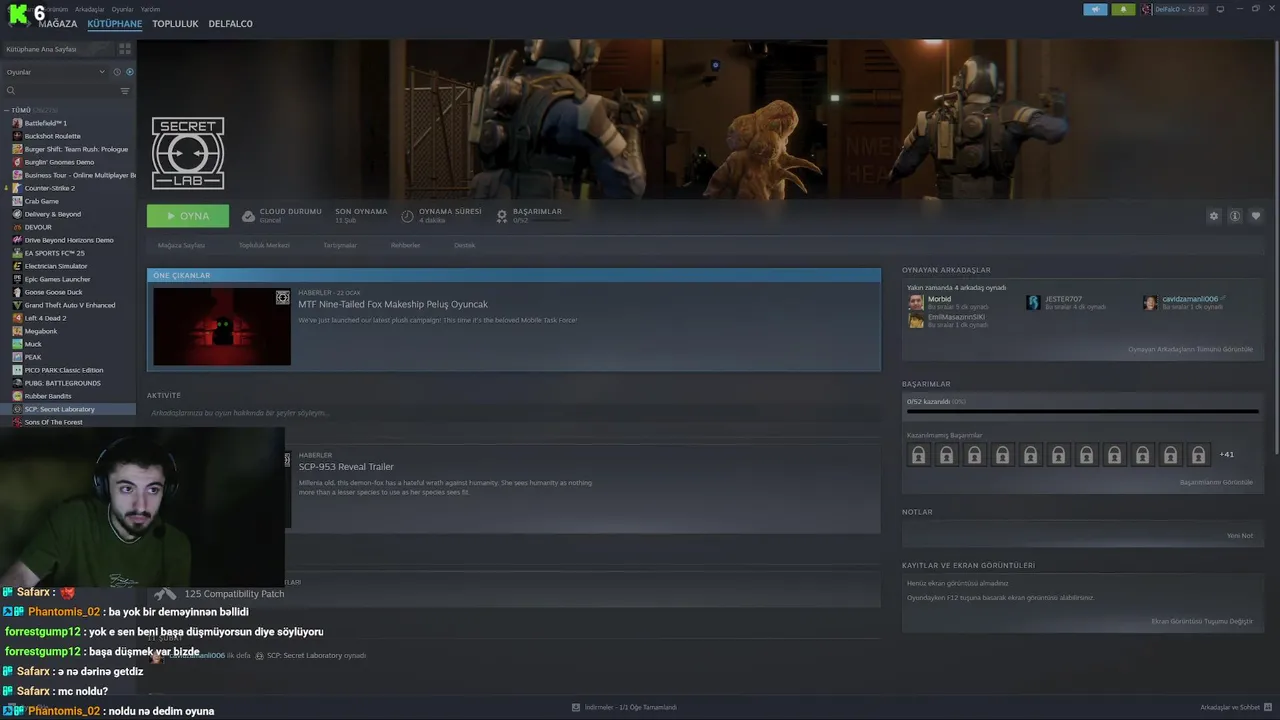Click the Cloud Durumu cloud icon
The image size is (1280, 720).
pos(249,216)
